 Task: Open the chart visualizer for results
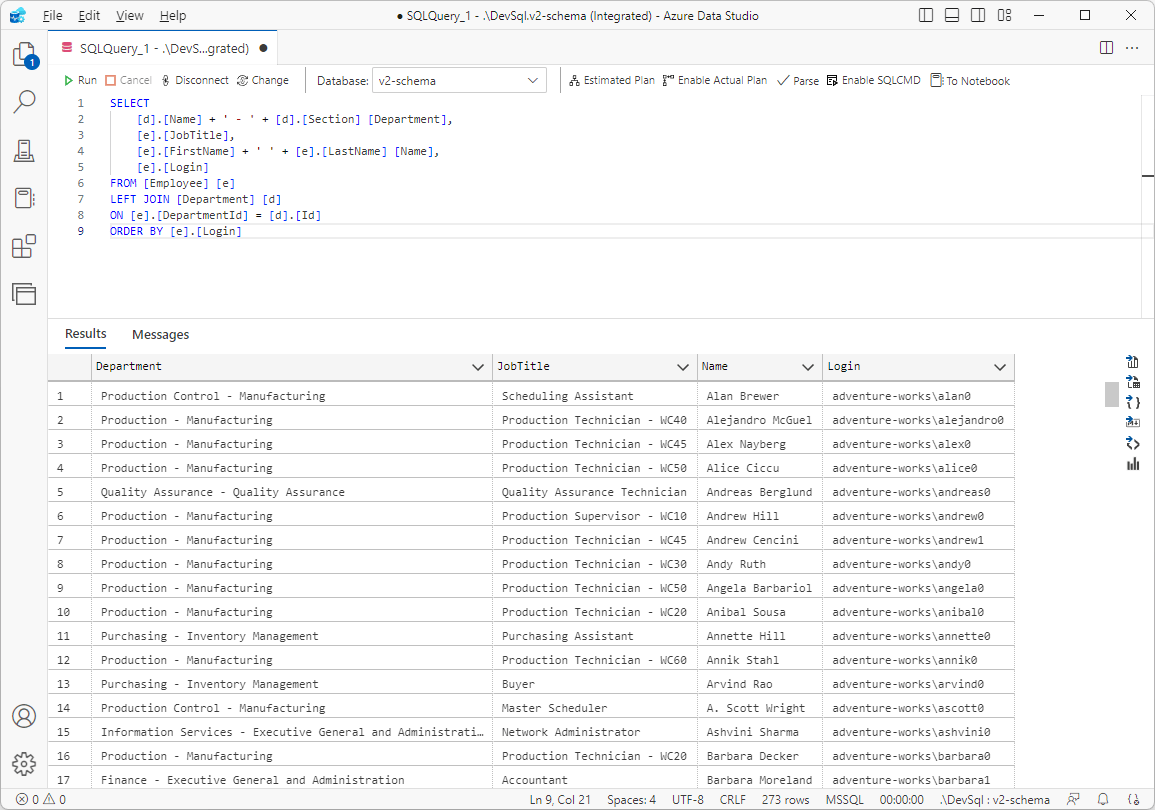1132,463
